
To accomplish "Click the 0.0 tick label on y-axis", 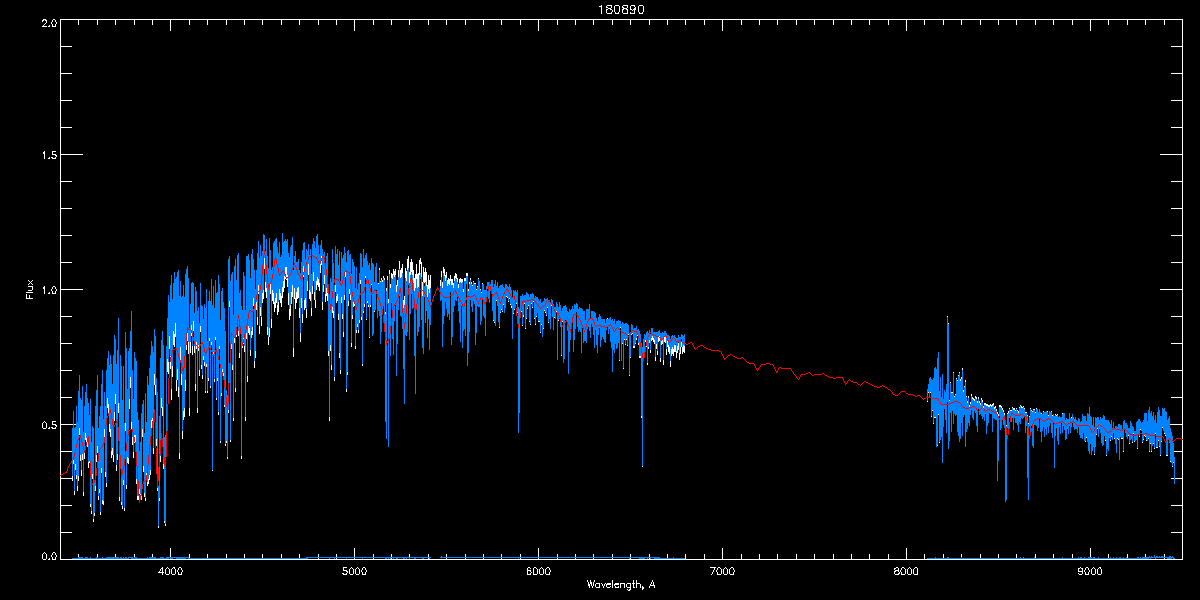I will pyautogui.click(x=49, y=556).
